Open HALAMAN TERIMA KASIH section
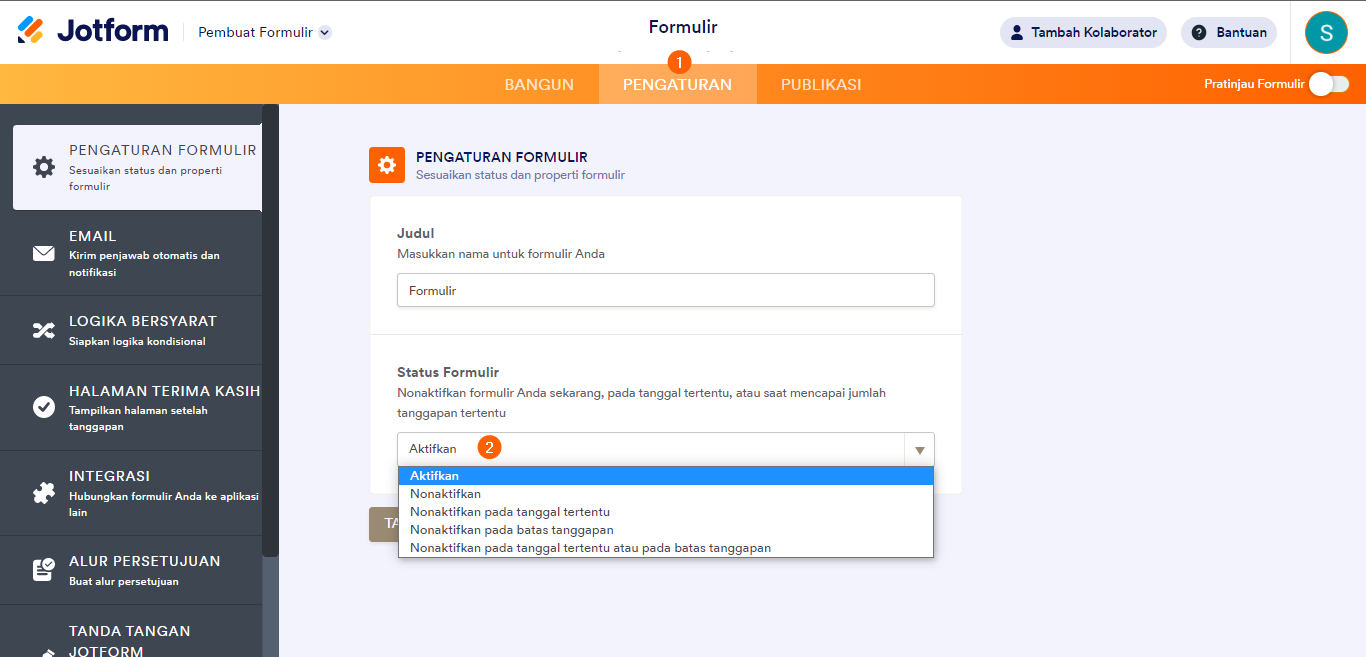This screenshot has height=657, width=1366. (x=131, y=407)
